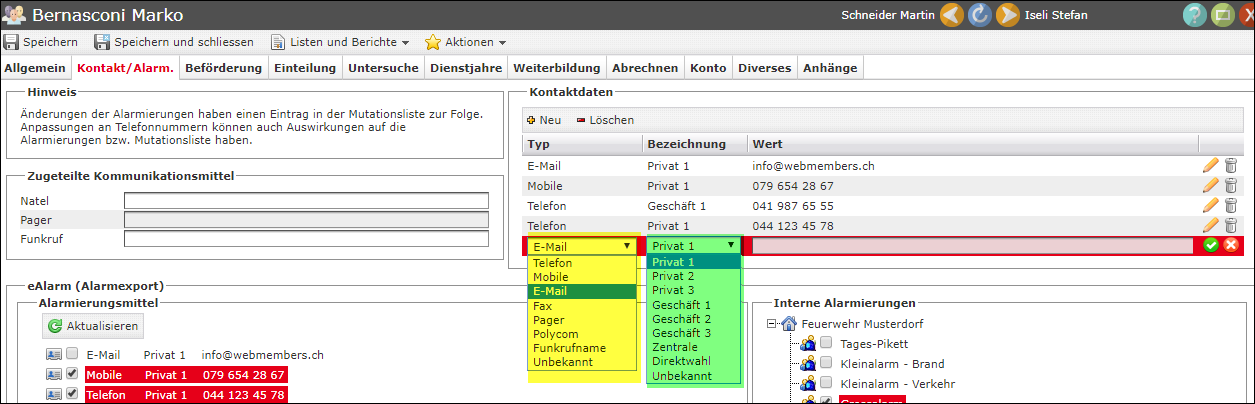1255x404 pixels.
Task: Open the Privat 1 designation dropdown
Action: (695, 245)
